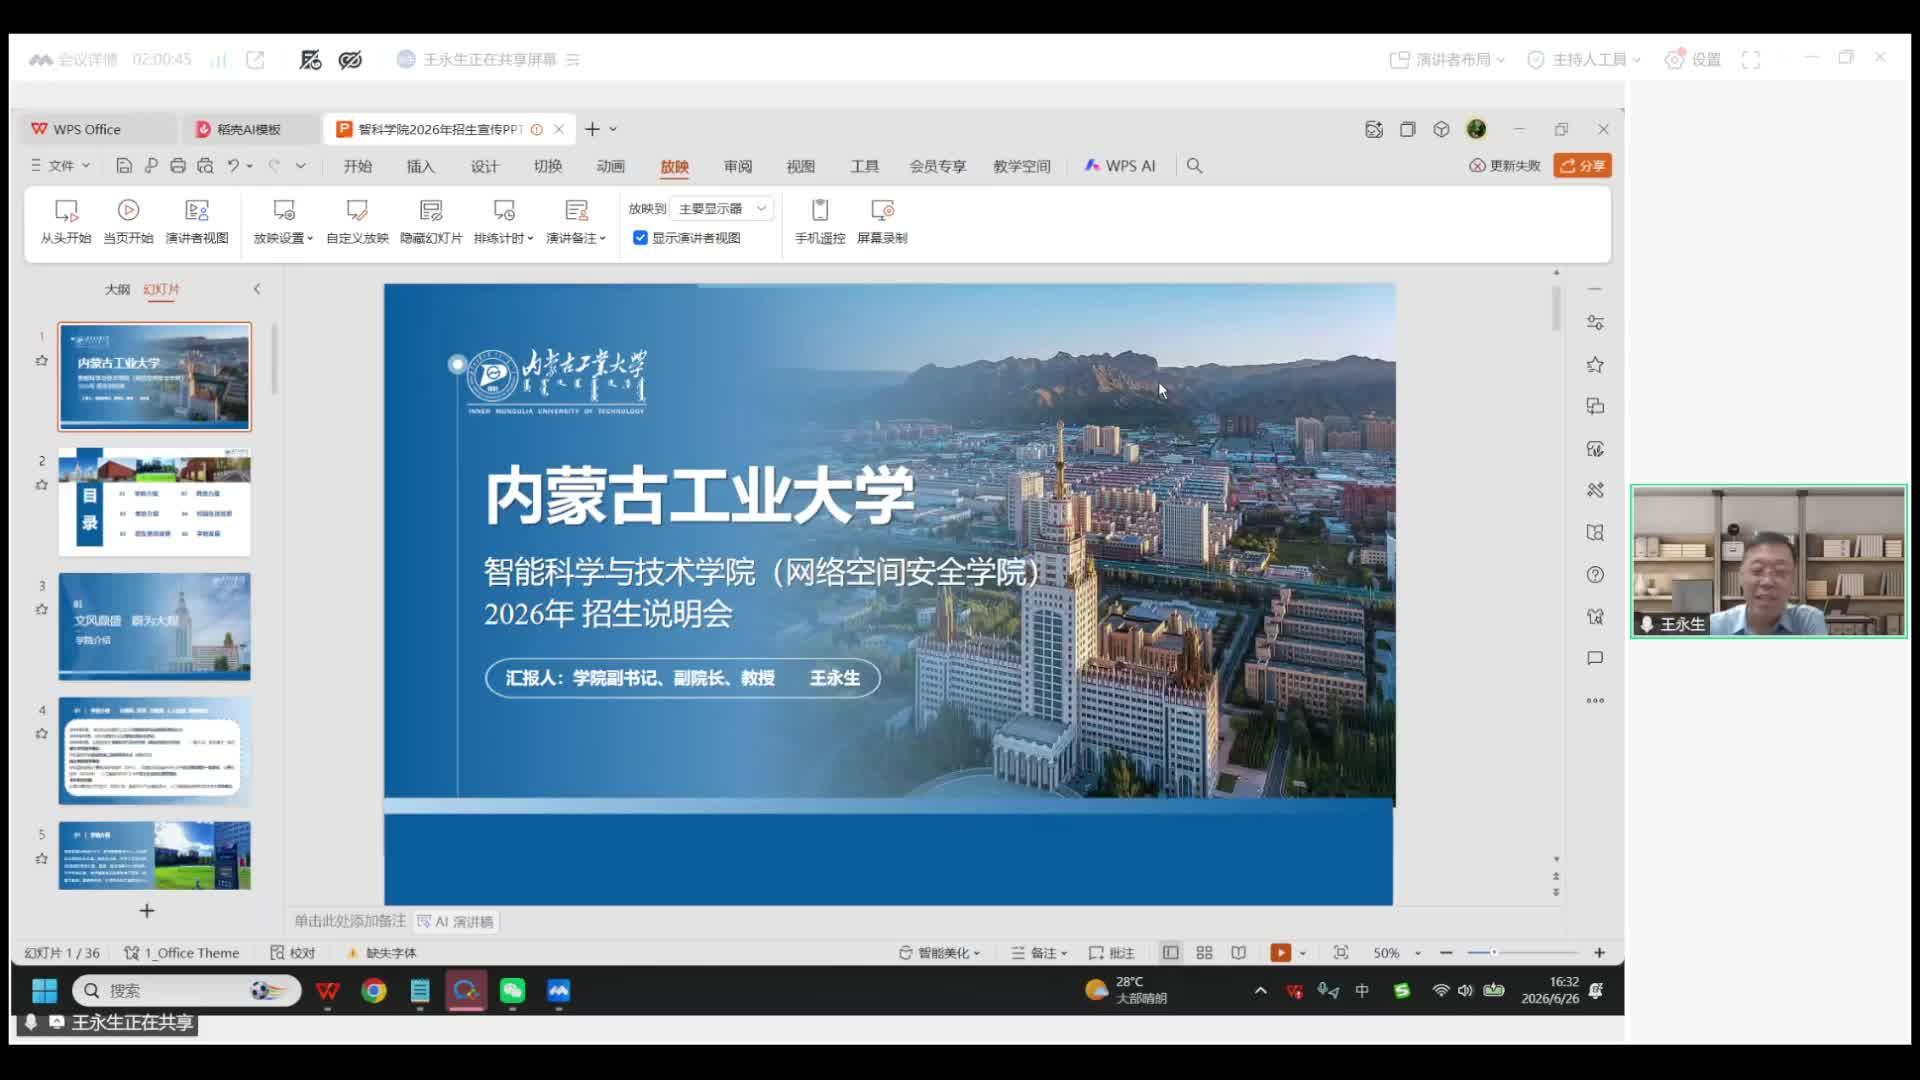Start slideshow from current slide (当页开始)
Screen dimensions: 1920x1080
coord(128,221)
